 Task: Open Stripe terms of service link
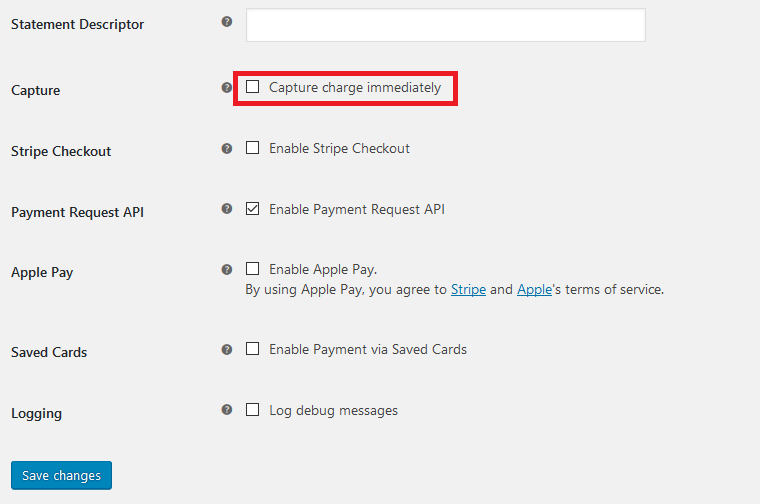pos(468,290)
